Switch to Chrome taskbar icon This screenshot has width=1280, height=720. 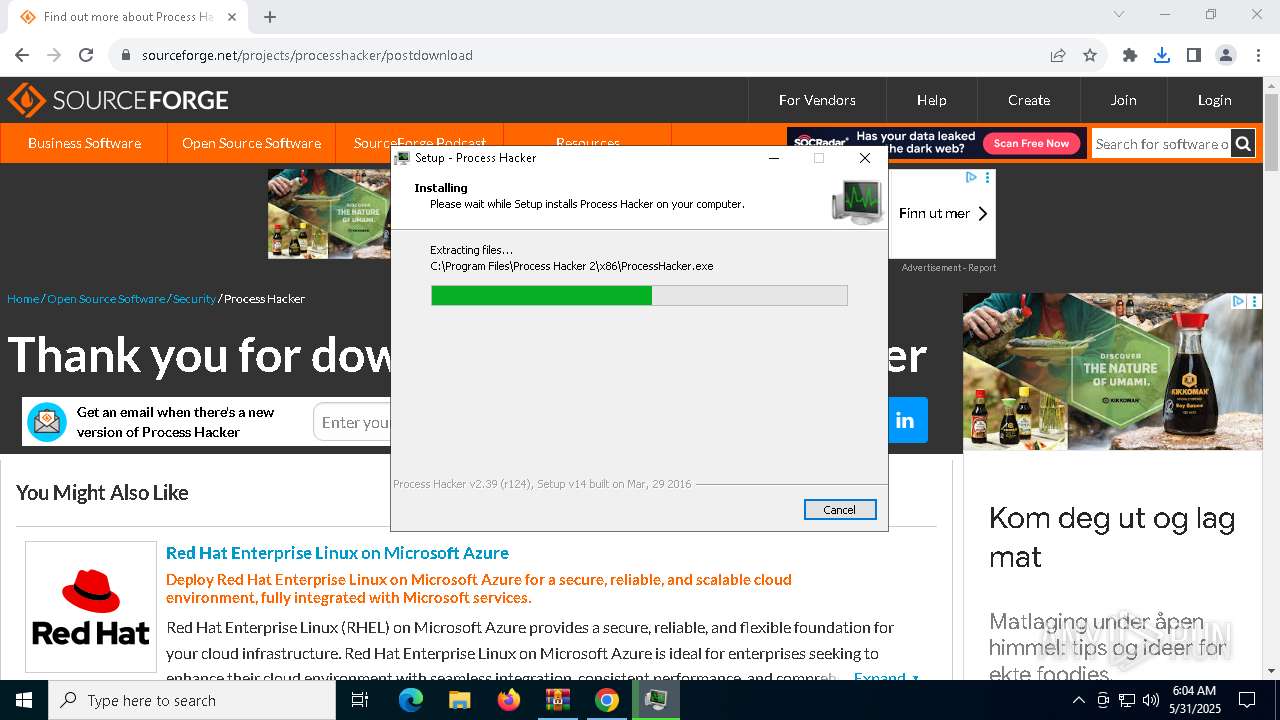[606, 700]
